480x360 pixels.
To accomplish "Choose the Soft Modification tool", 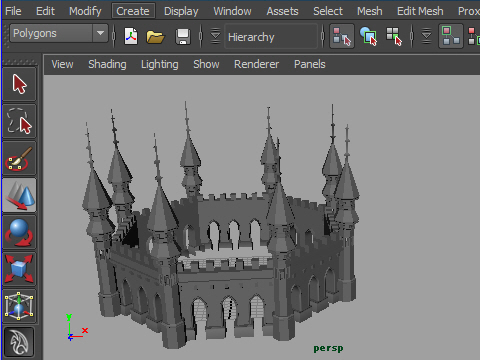I will click(19, 342).
